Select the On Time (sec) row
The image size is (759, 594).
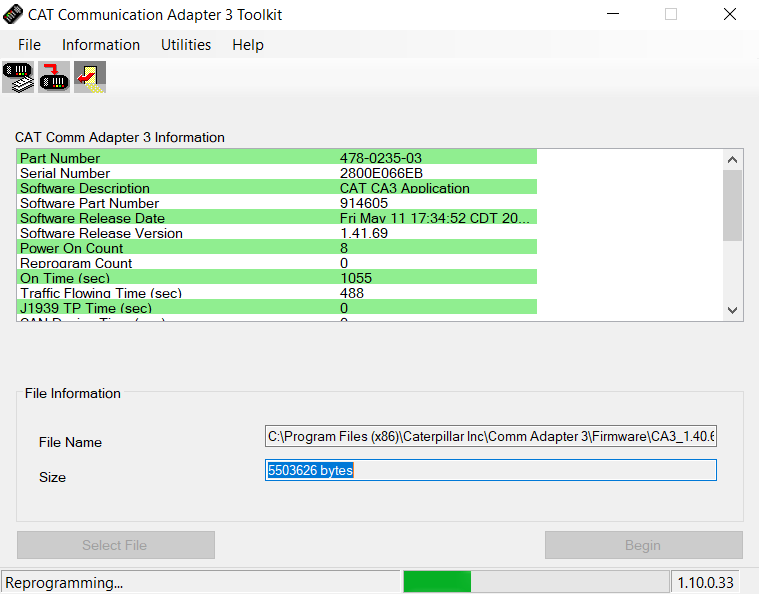click(x=277, y=277)
